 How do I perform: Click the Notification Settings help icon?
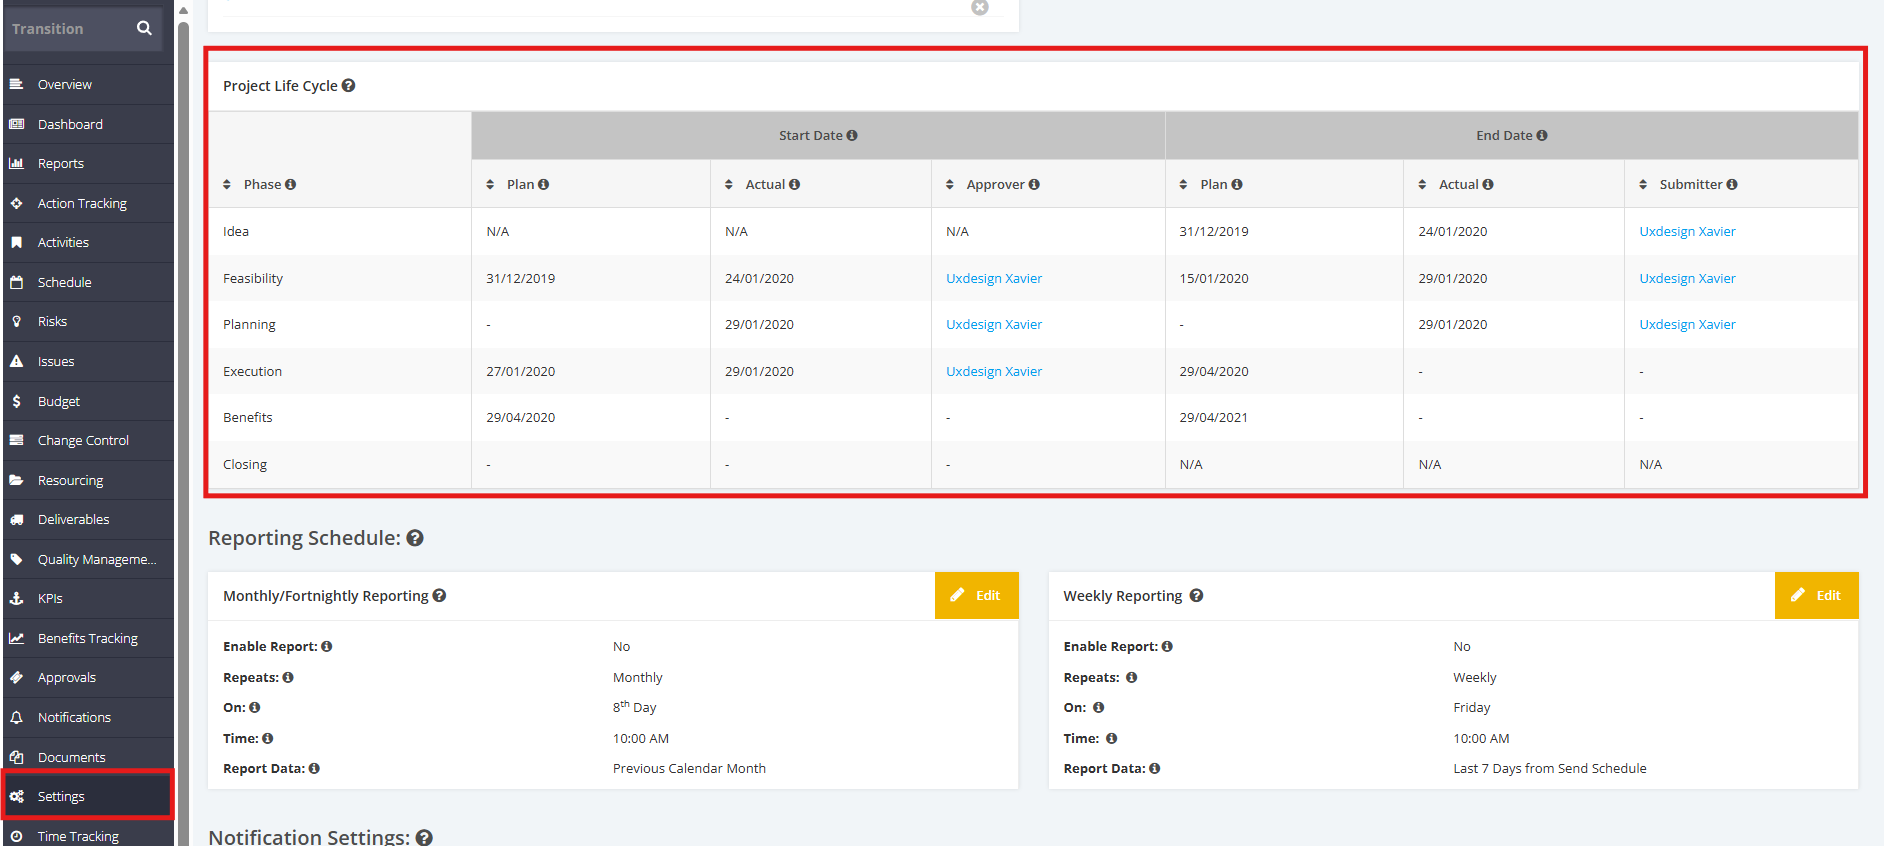424,838
